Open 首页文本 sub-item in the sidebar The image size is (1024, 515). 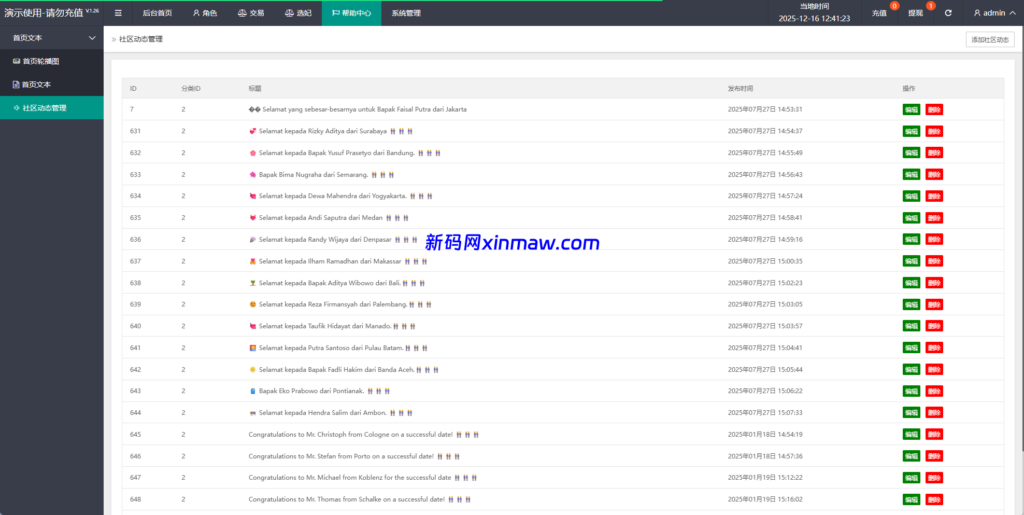52,85
